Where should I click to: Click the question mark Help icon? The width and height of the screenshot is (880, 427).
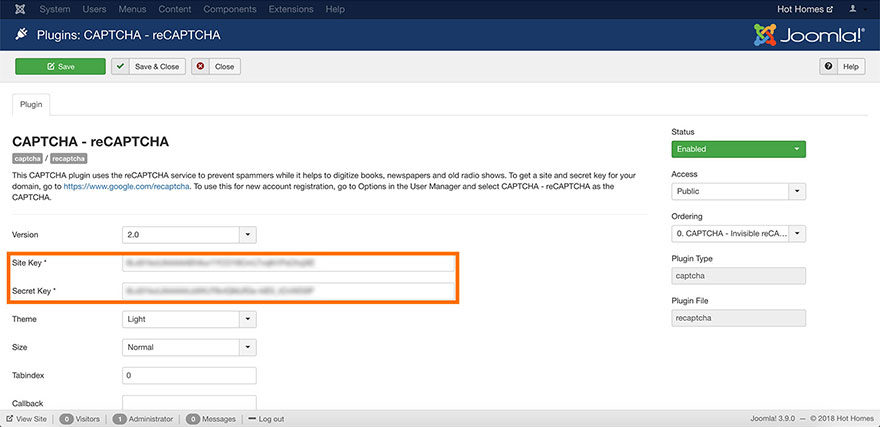(828, 66)
